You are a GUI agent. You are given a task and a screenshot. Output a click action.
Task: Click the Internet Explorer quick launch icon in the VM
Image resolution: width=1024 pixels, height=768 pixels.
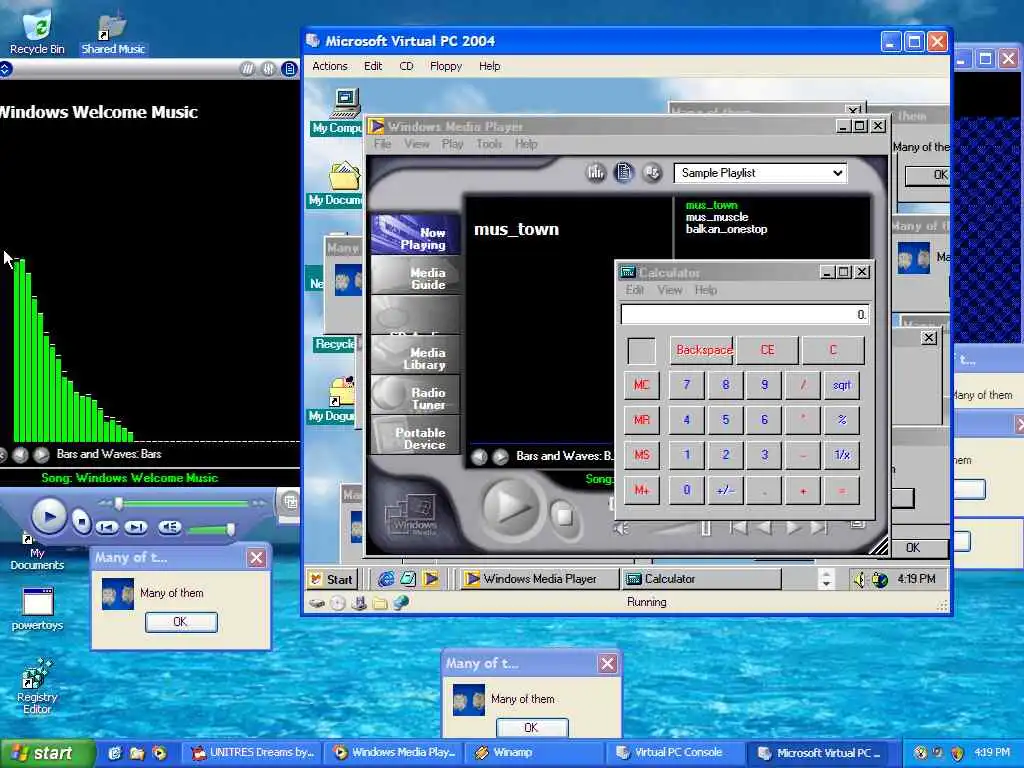coord(386,579)
